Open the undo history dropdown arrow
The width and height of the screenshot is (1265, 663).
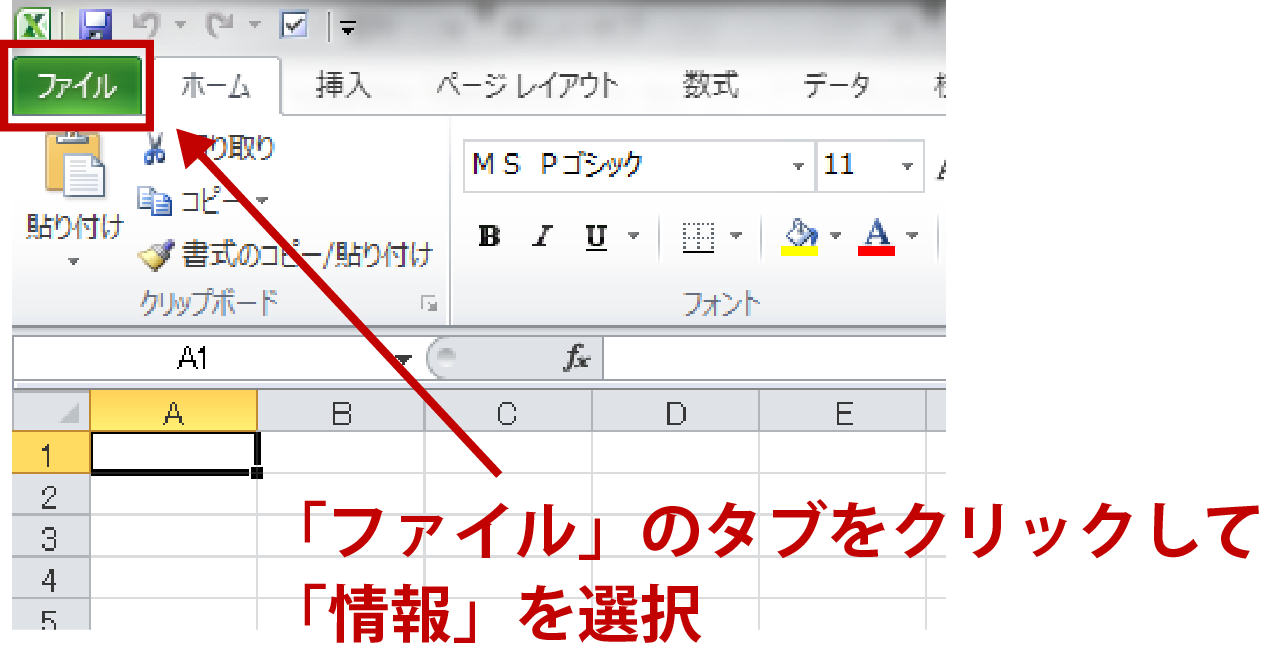(x=181, y=27)
